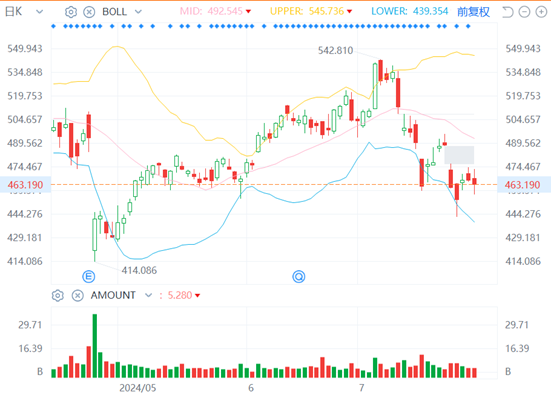Click the tallest green volume bar

click(95, 346)
